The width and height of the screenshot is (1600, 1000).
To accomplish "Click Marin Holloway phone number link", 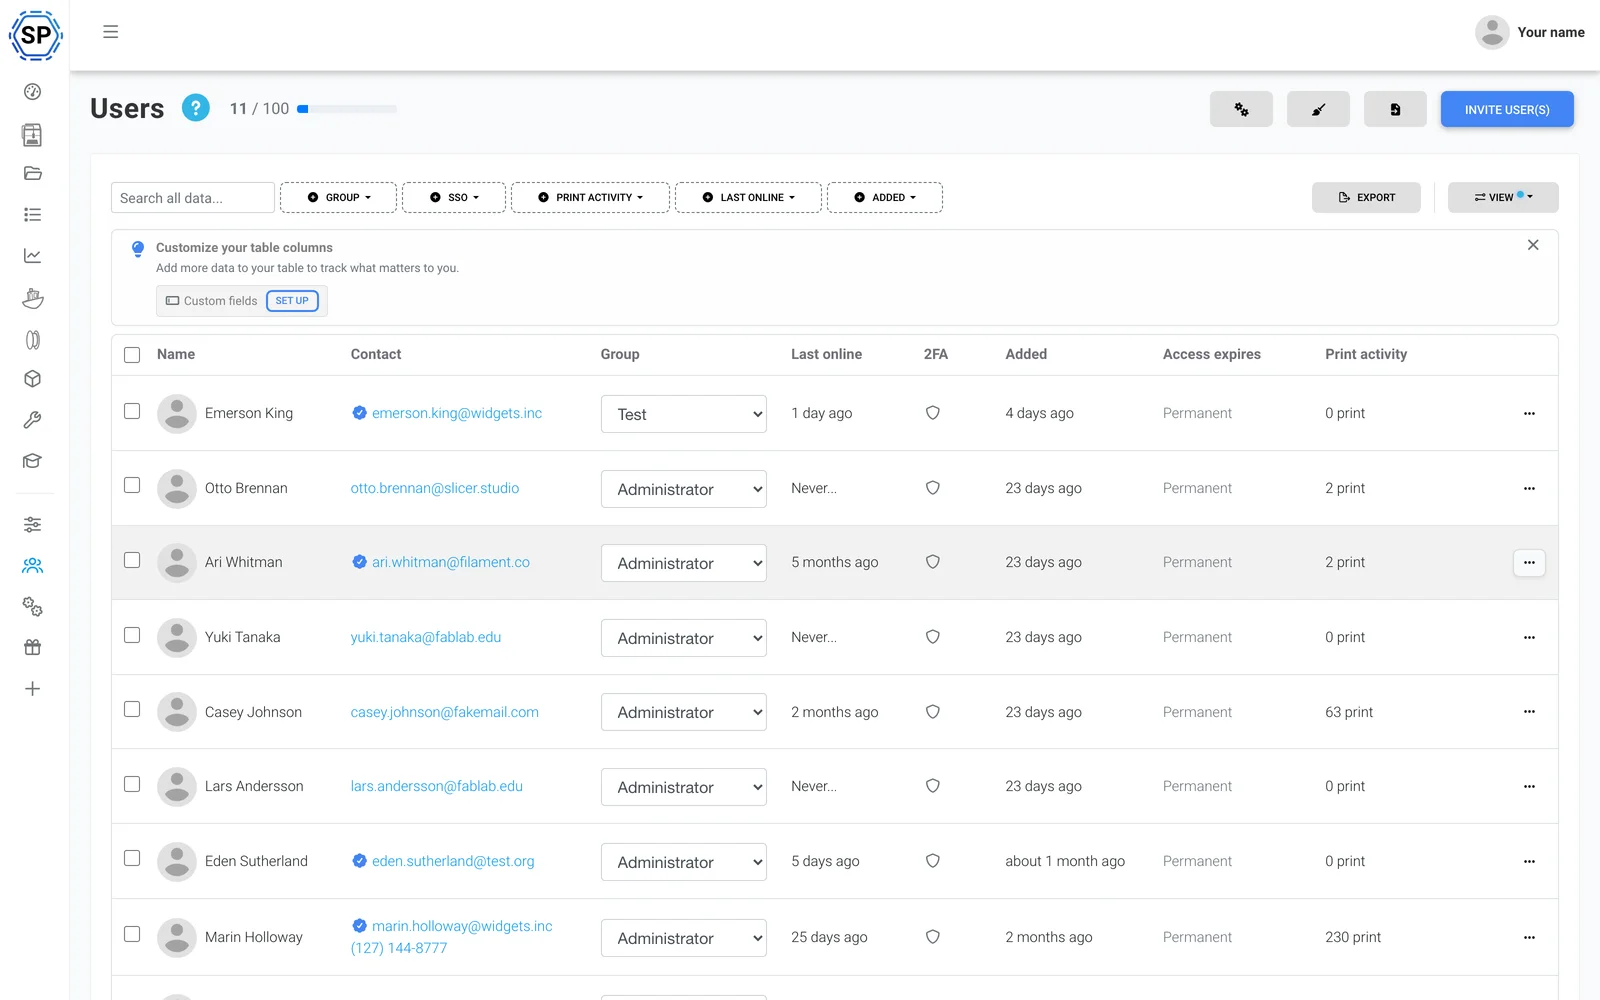I will coord(399,948).
